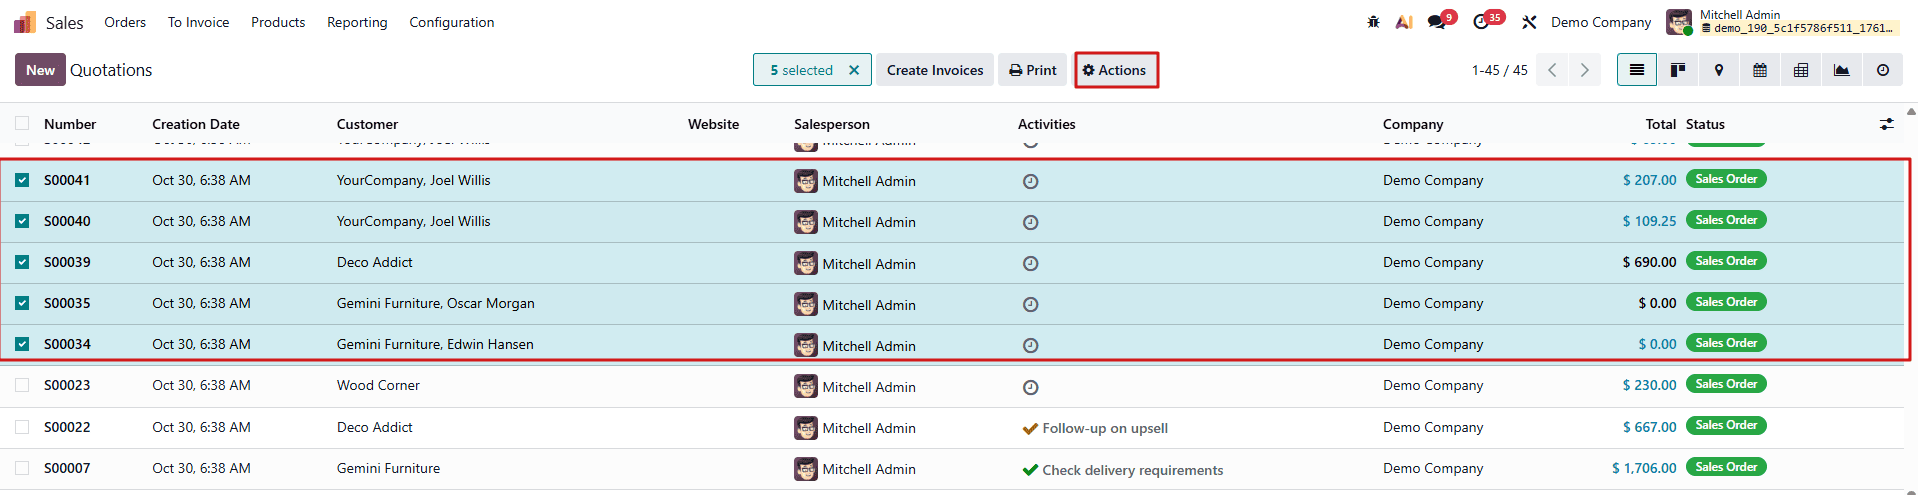The image size is (1918, 495).
Task: Click activity clock icon for S00035
Action: [x=1031, y=304]
